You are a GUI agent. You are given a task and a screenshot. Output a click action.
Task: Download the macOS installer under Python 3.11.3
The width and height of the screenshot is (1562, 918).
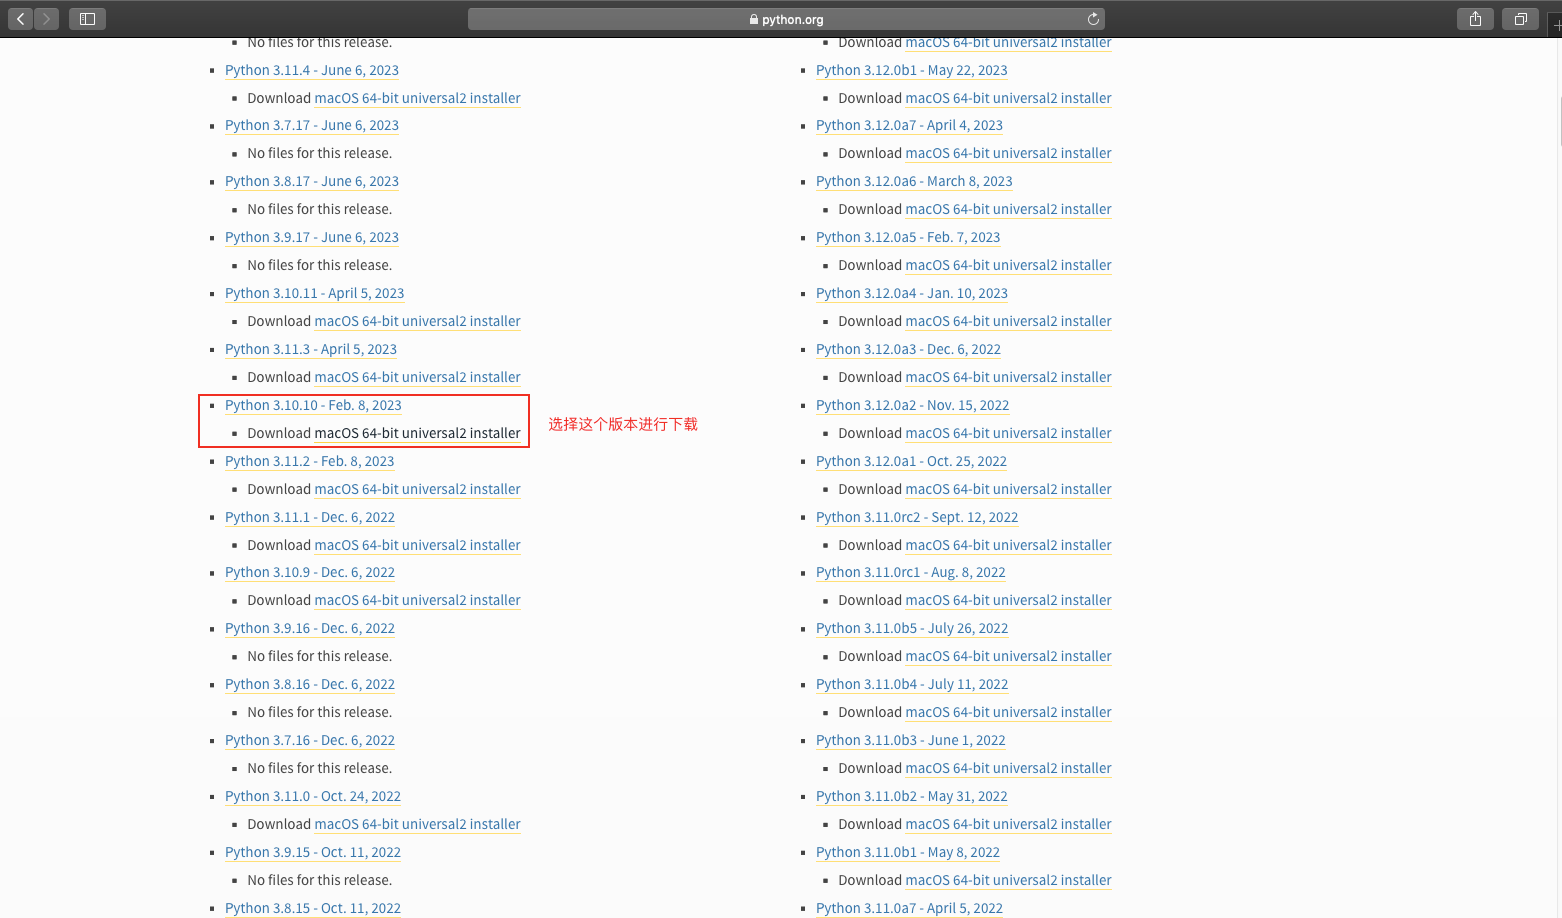(417, 377)
